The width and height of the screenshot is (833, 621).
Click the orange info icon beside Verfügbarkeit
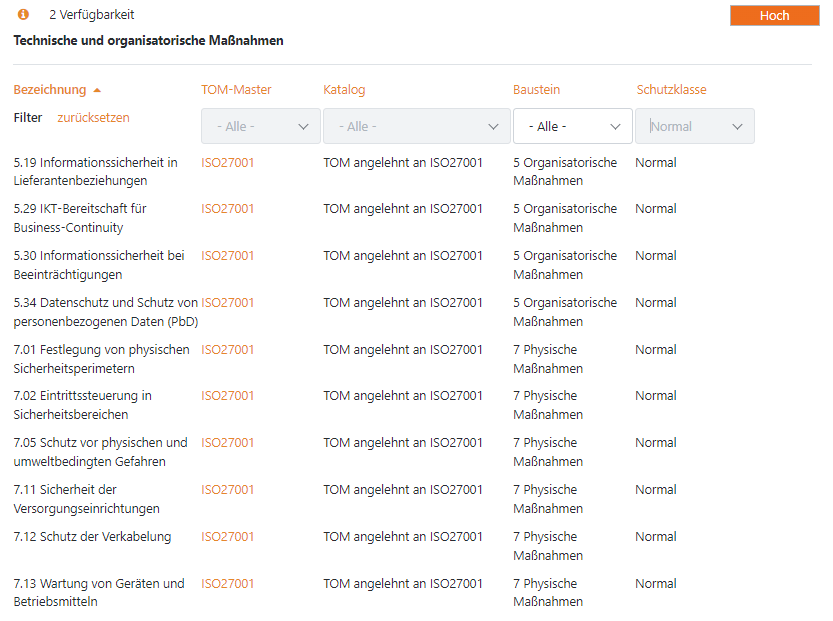[x=23, y=15]
